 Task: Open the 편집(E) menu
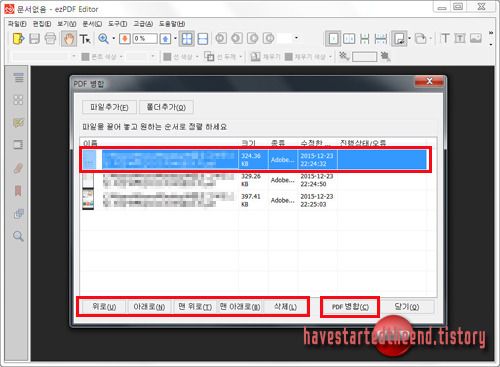click(x=42, y=24)
